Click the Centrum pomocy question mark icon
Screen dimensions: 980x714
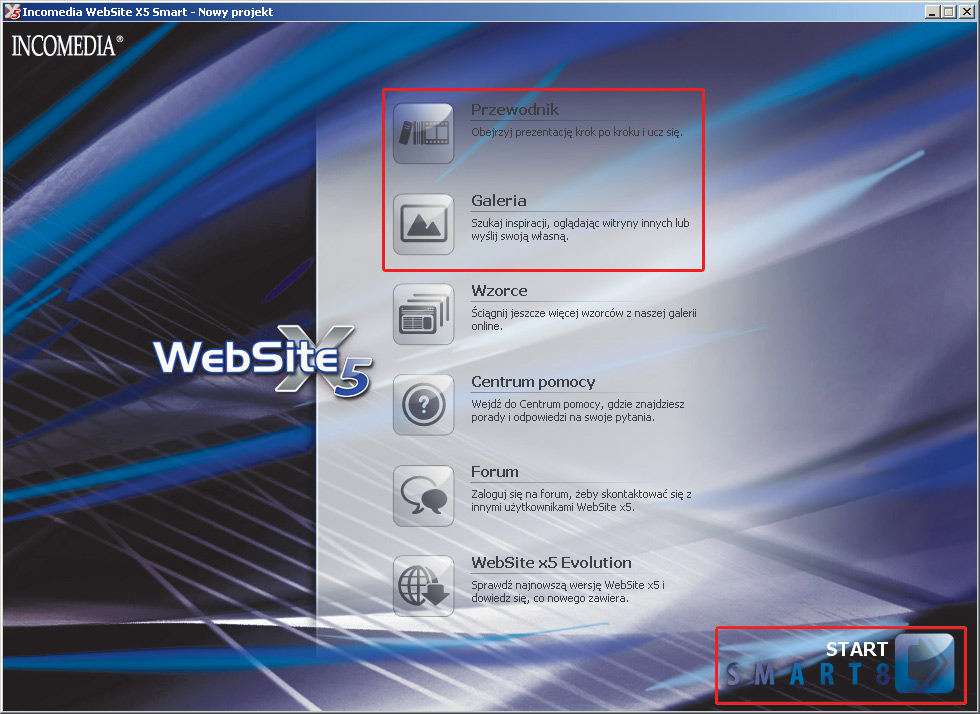click(423, 405)
